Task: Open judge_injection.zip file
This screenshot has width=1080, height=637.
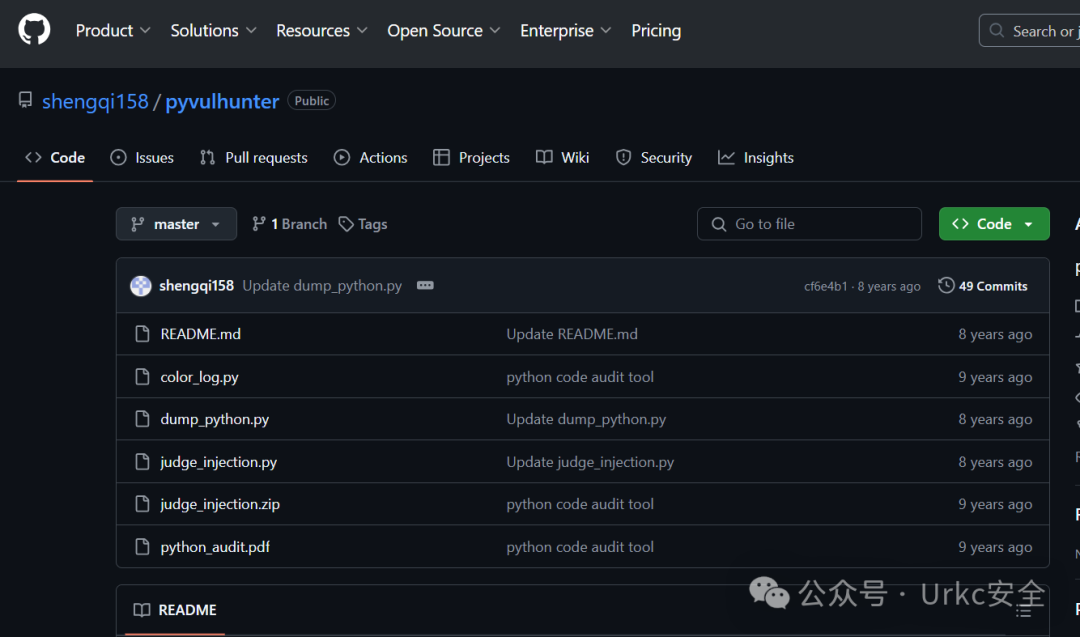Action: [220, 504]
